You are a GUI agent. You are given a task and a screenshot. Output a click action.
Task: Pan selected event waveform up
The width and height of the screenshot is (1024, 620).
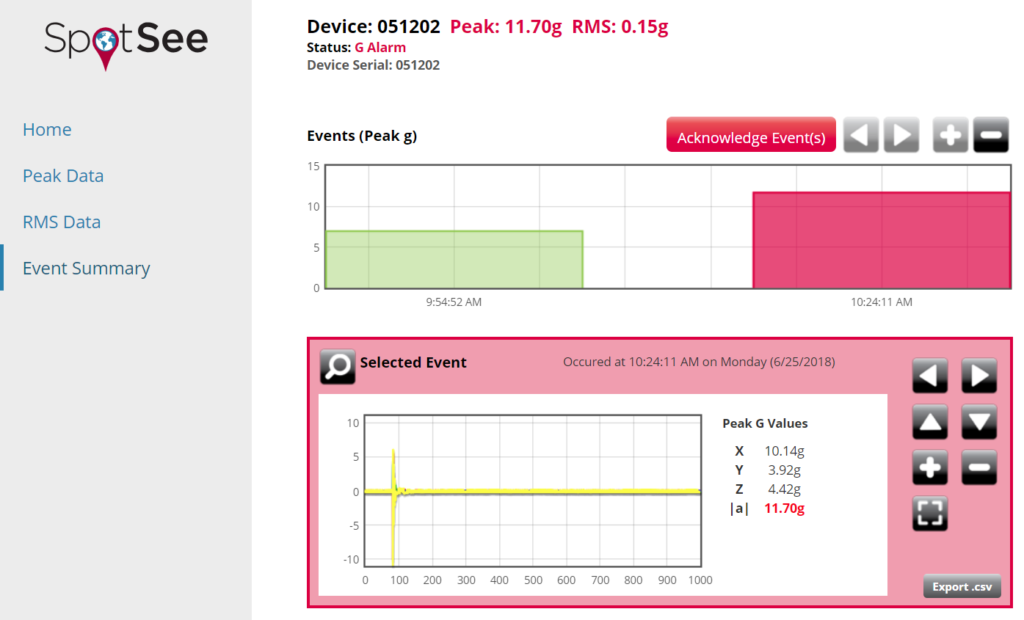click(x=930, y=422)
